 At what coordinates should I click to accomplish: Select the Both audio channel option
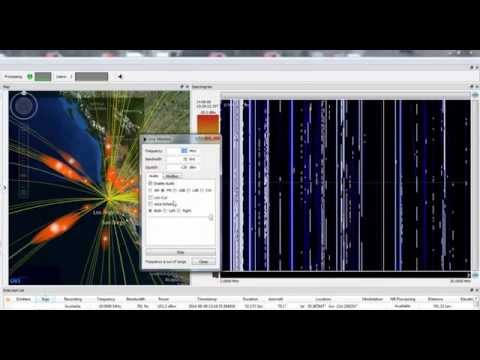[150, 211]
